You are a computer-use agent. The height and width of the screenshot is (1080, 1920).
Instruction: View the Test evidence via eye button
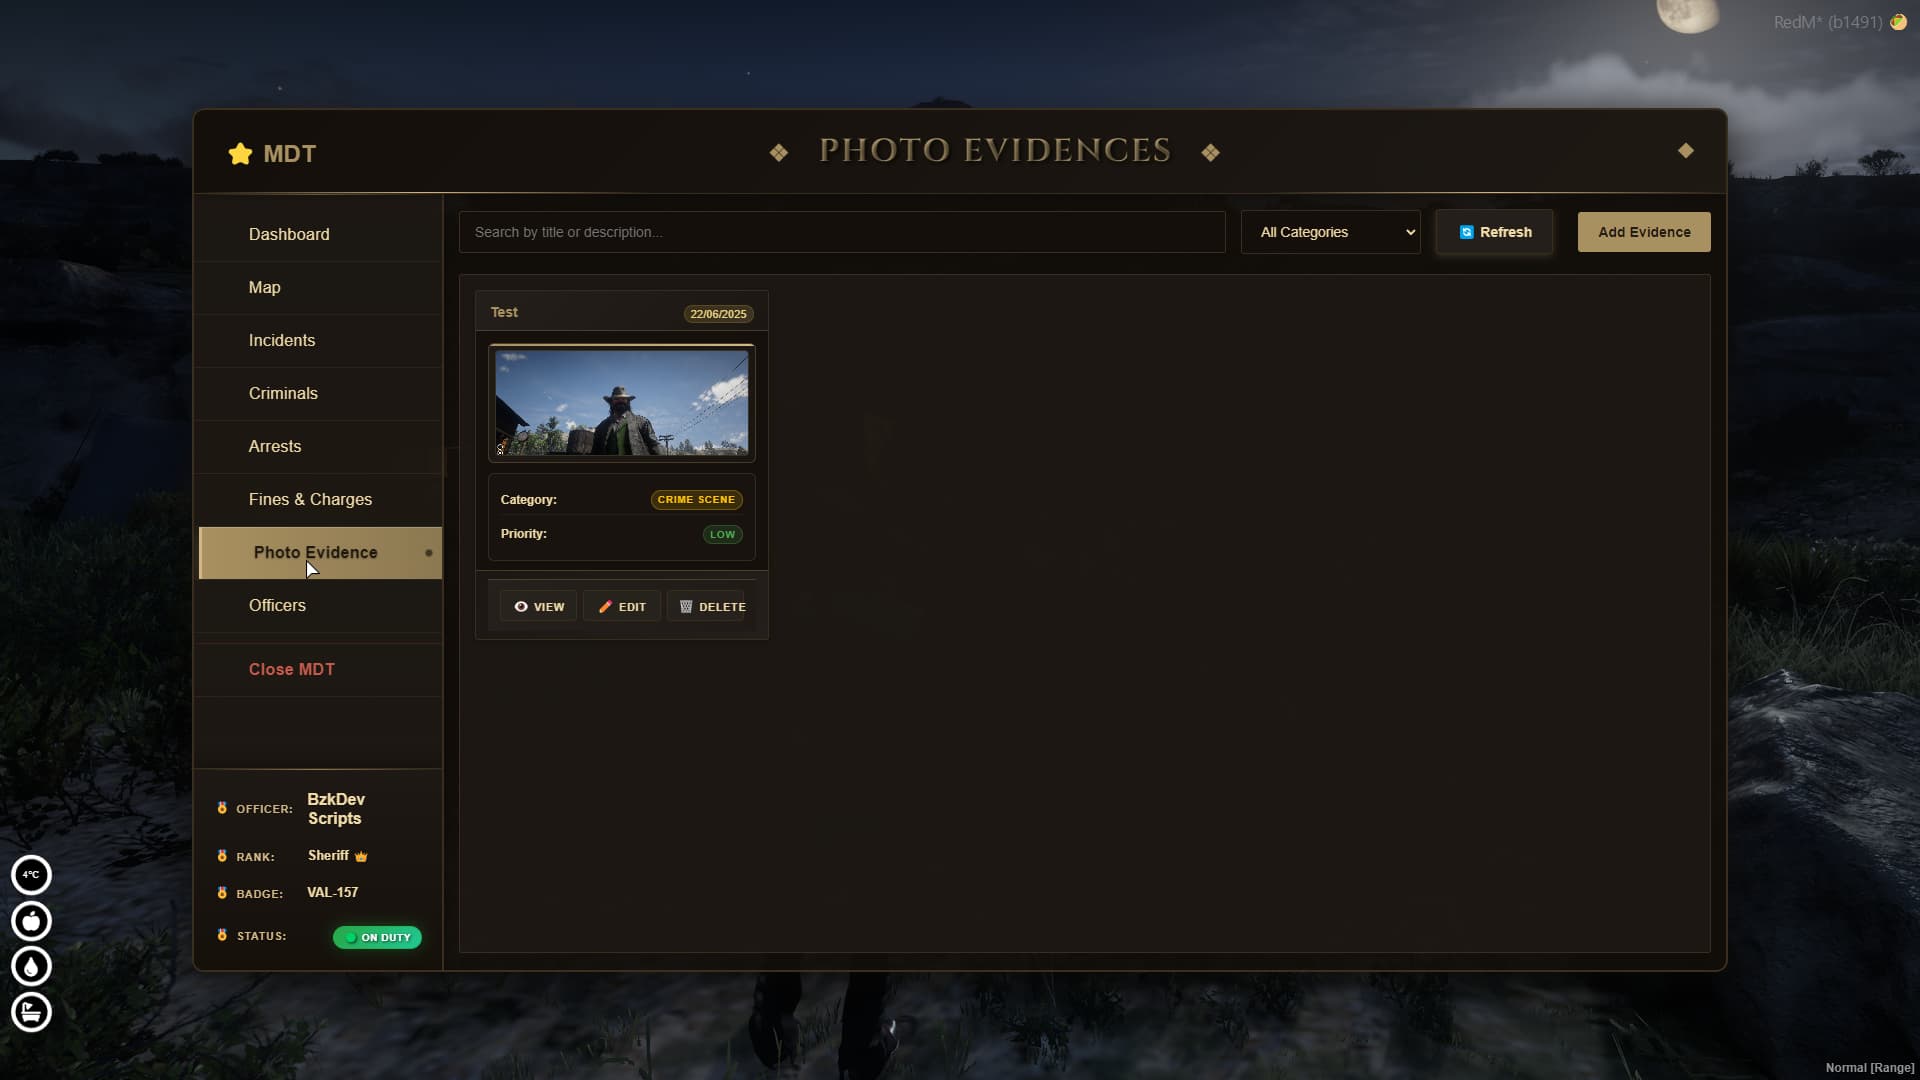pyautogui.click(x=538, y=607)
